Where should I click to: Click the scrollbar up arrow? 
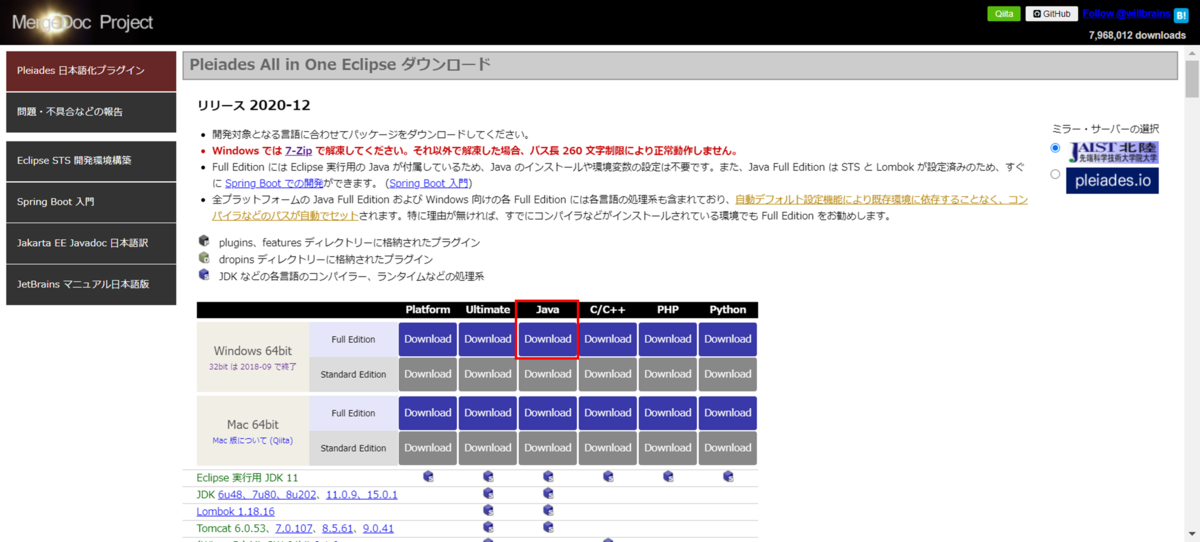point(1192,51)
